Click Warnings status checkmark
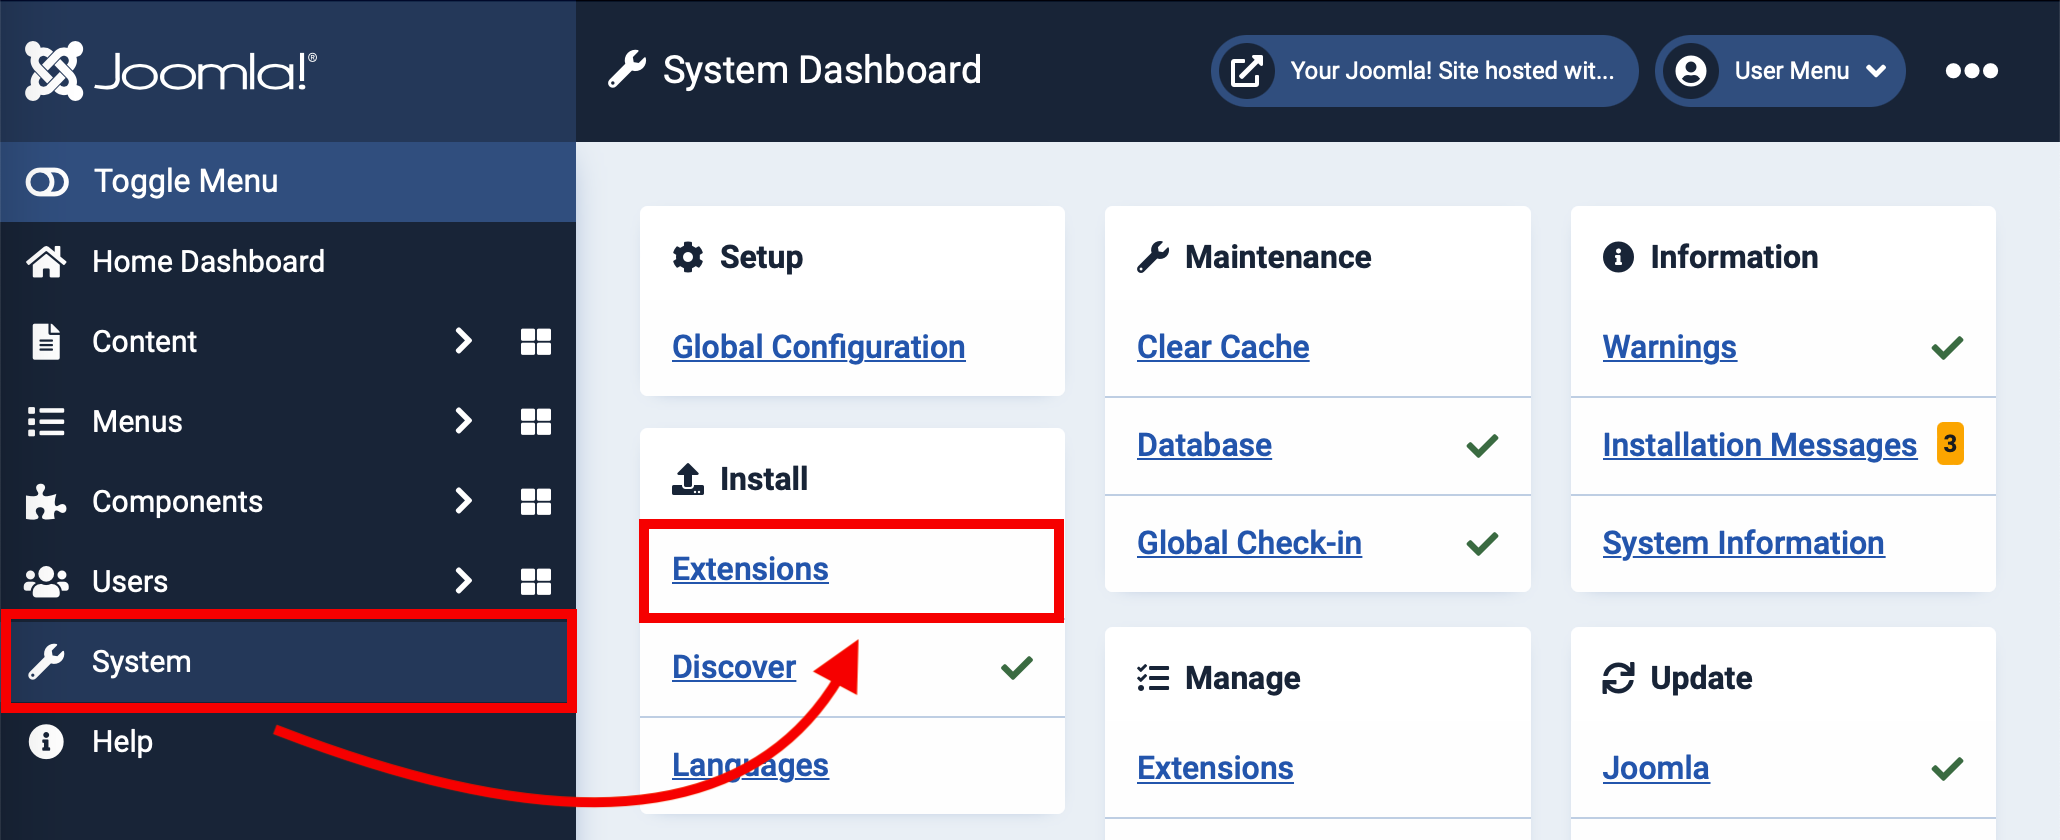 coord(1947,347)
